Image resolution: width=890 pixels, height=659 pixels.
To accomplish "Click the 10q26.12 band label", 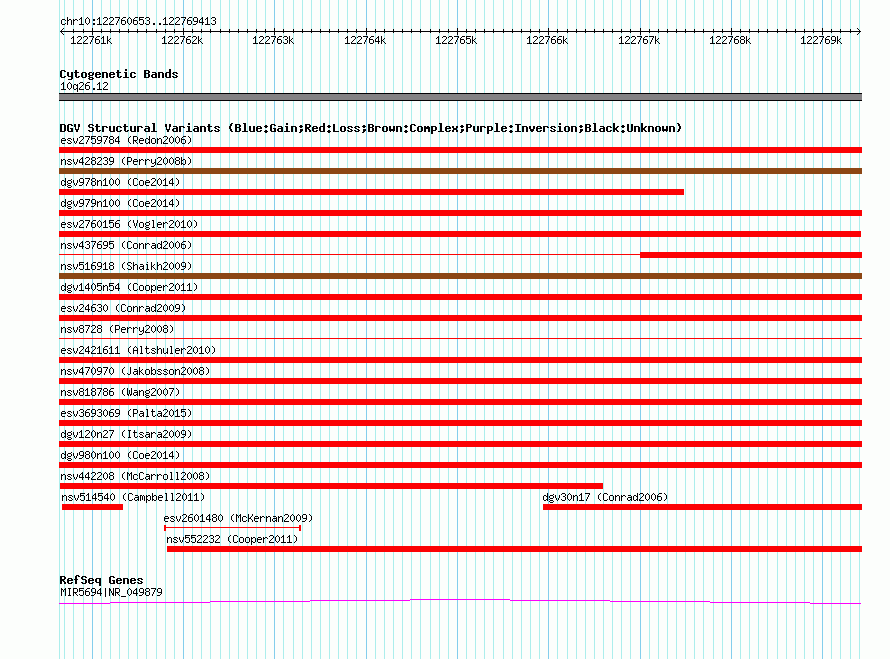I will (x=84, y=86).
